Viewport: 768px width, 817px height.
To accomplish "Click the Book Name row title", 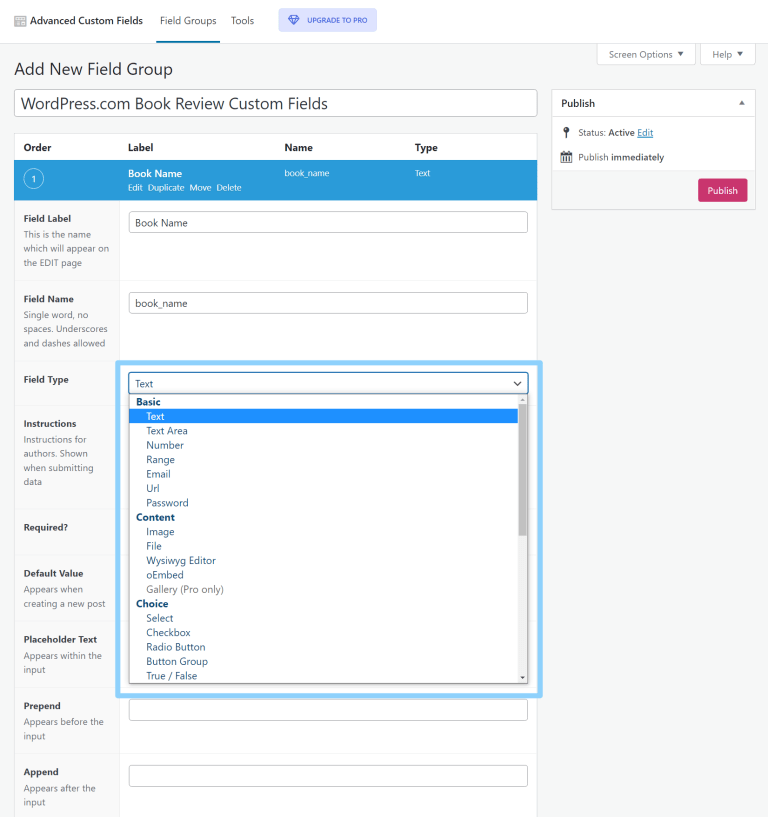I will point(155,174).
